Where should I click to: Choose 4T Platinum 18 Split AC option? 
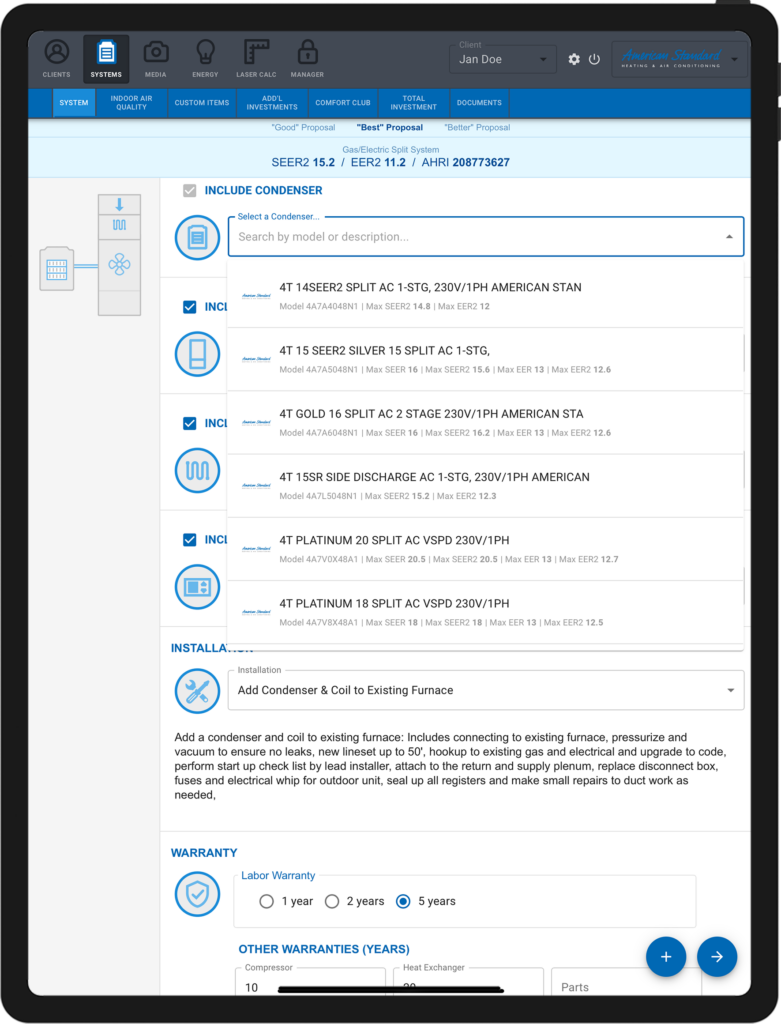pos(485,613)
